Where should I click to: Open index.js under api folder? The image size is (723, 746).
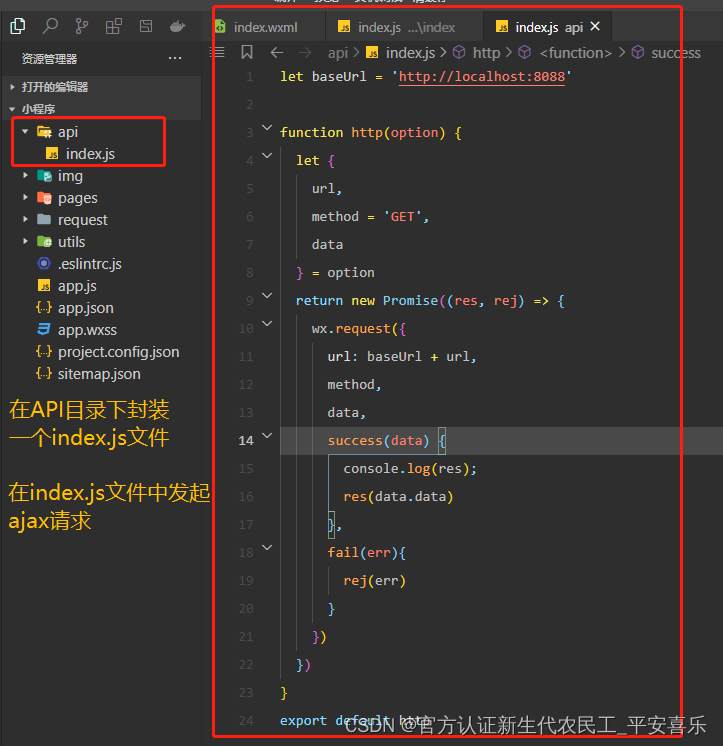pos(90,154)
